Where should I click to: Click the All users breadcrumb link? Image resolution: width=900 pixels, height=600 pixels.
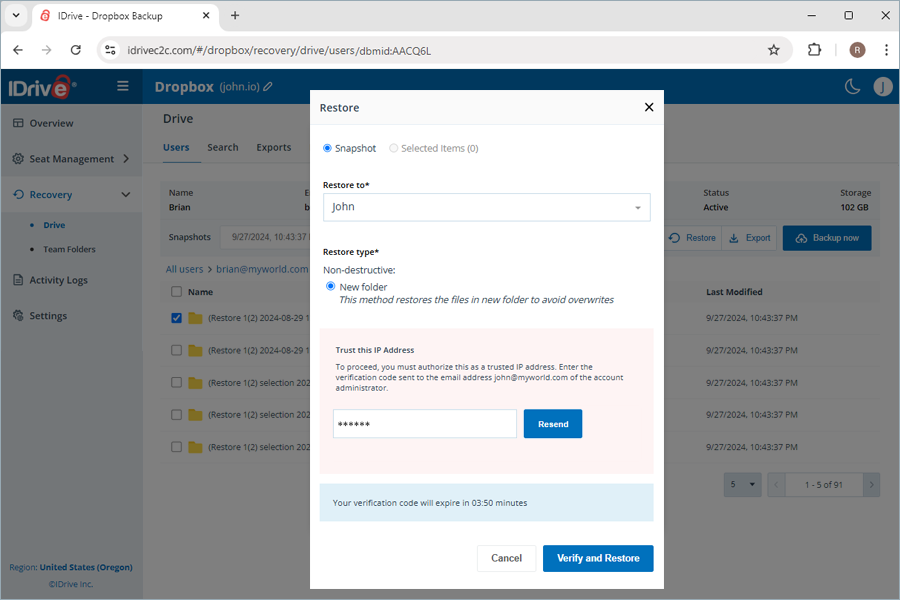point(184,269)
